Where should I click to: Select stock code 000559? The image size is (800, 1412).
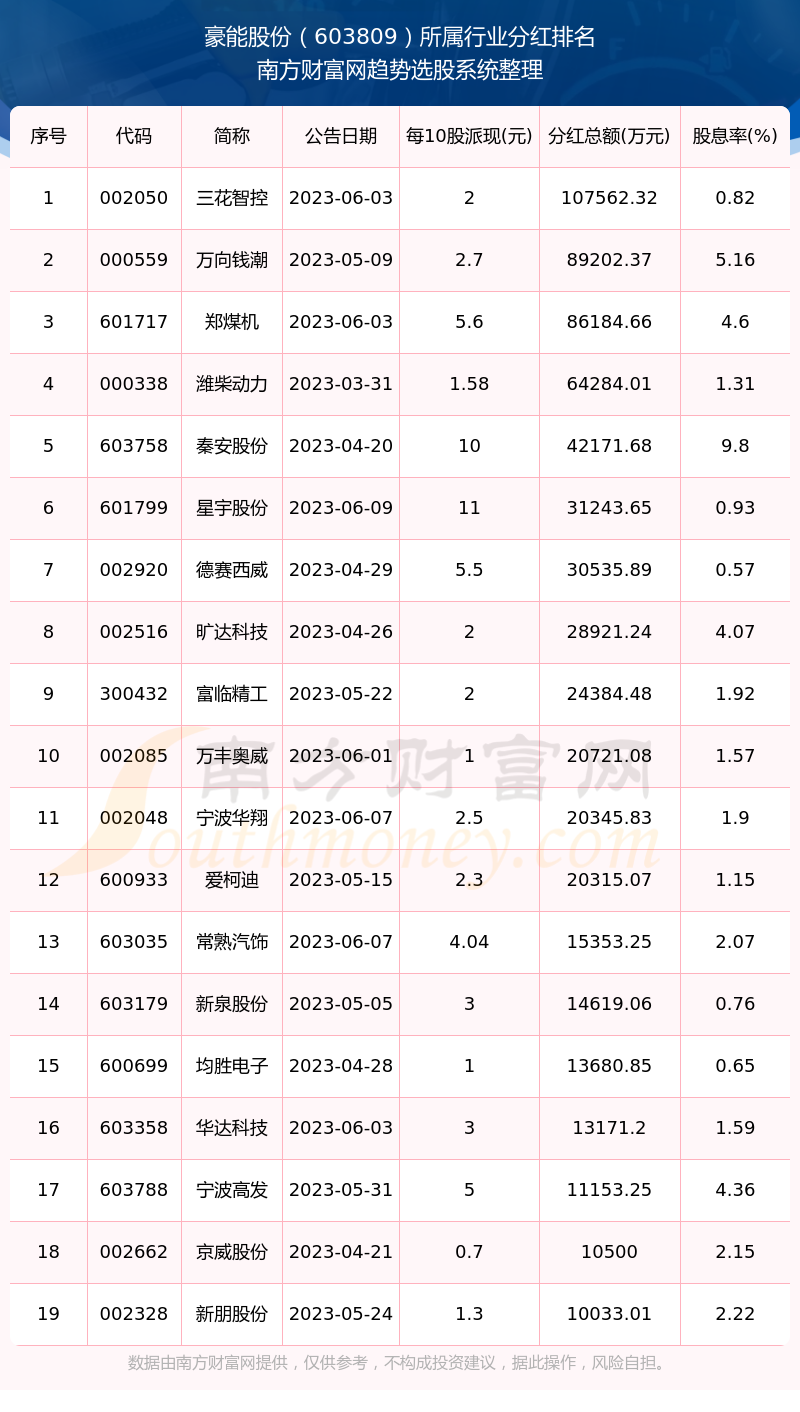click(134, 260)
